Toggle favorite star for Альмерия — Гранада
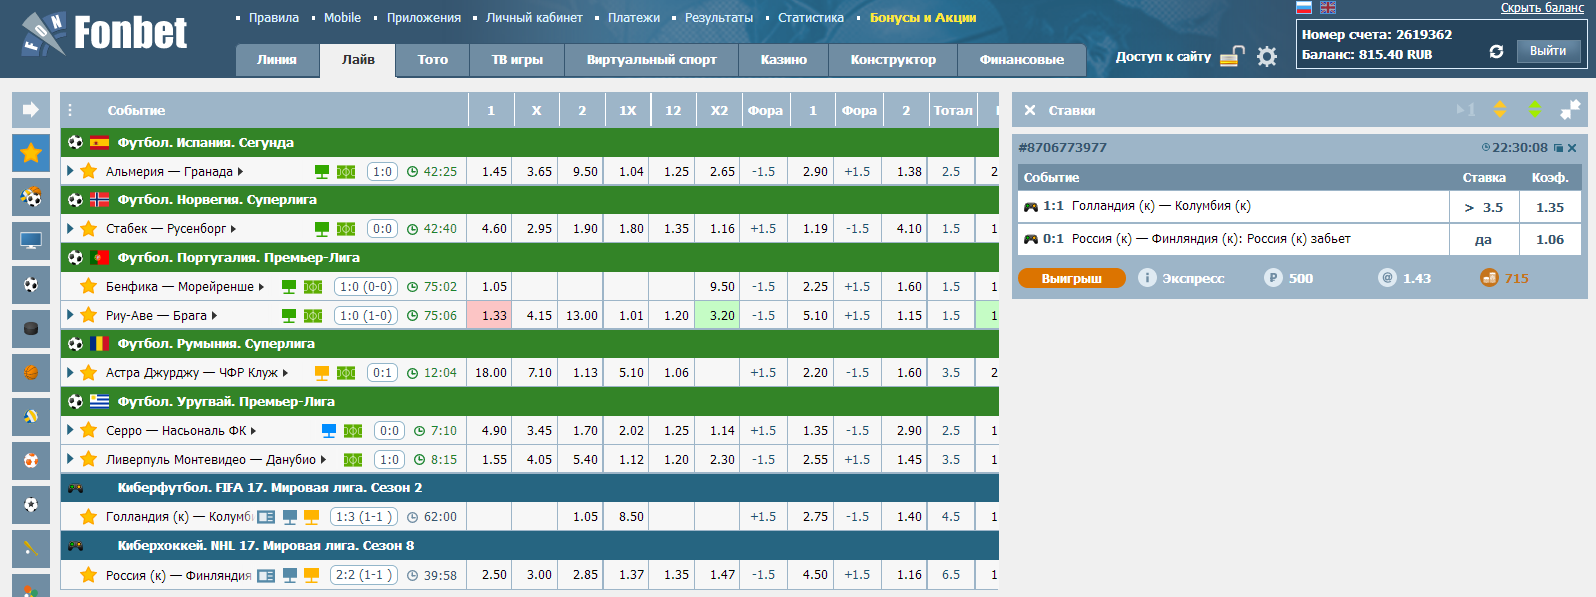The height and width of the screenshot is (597, 1596). [89, 172]
